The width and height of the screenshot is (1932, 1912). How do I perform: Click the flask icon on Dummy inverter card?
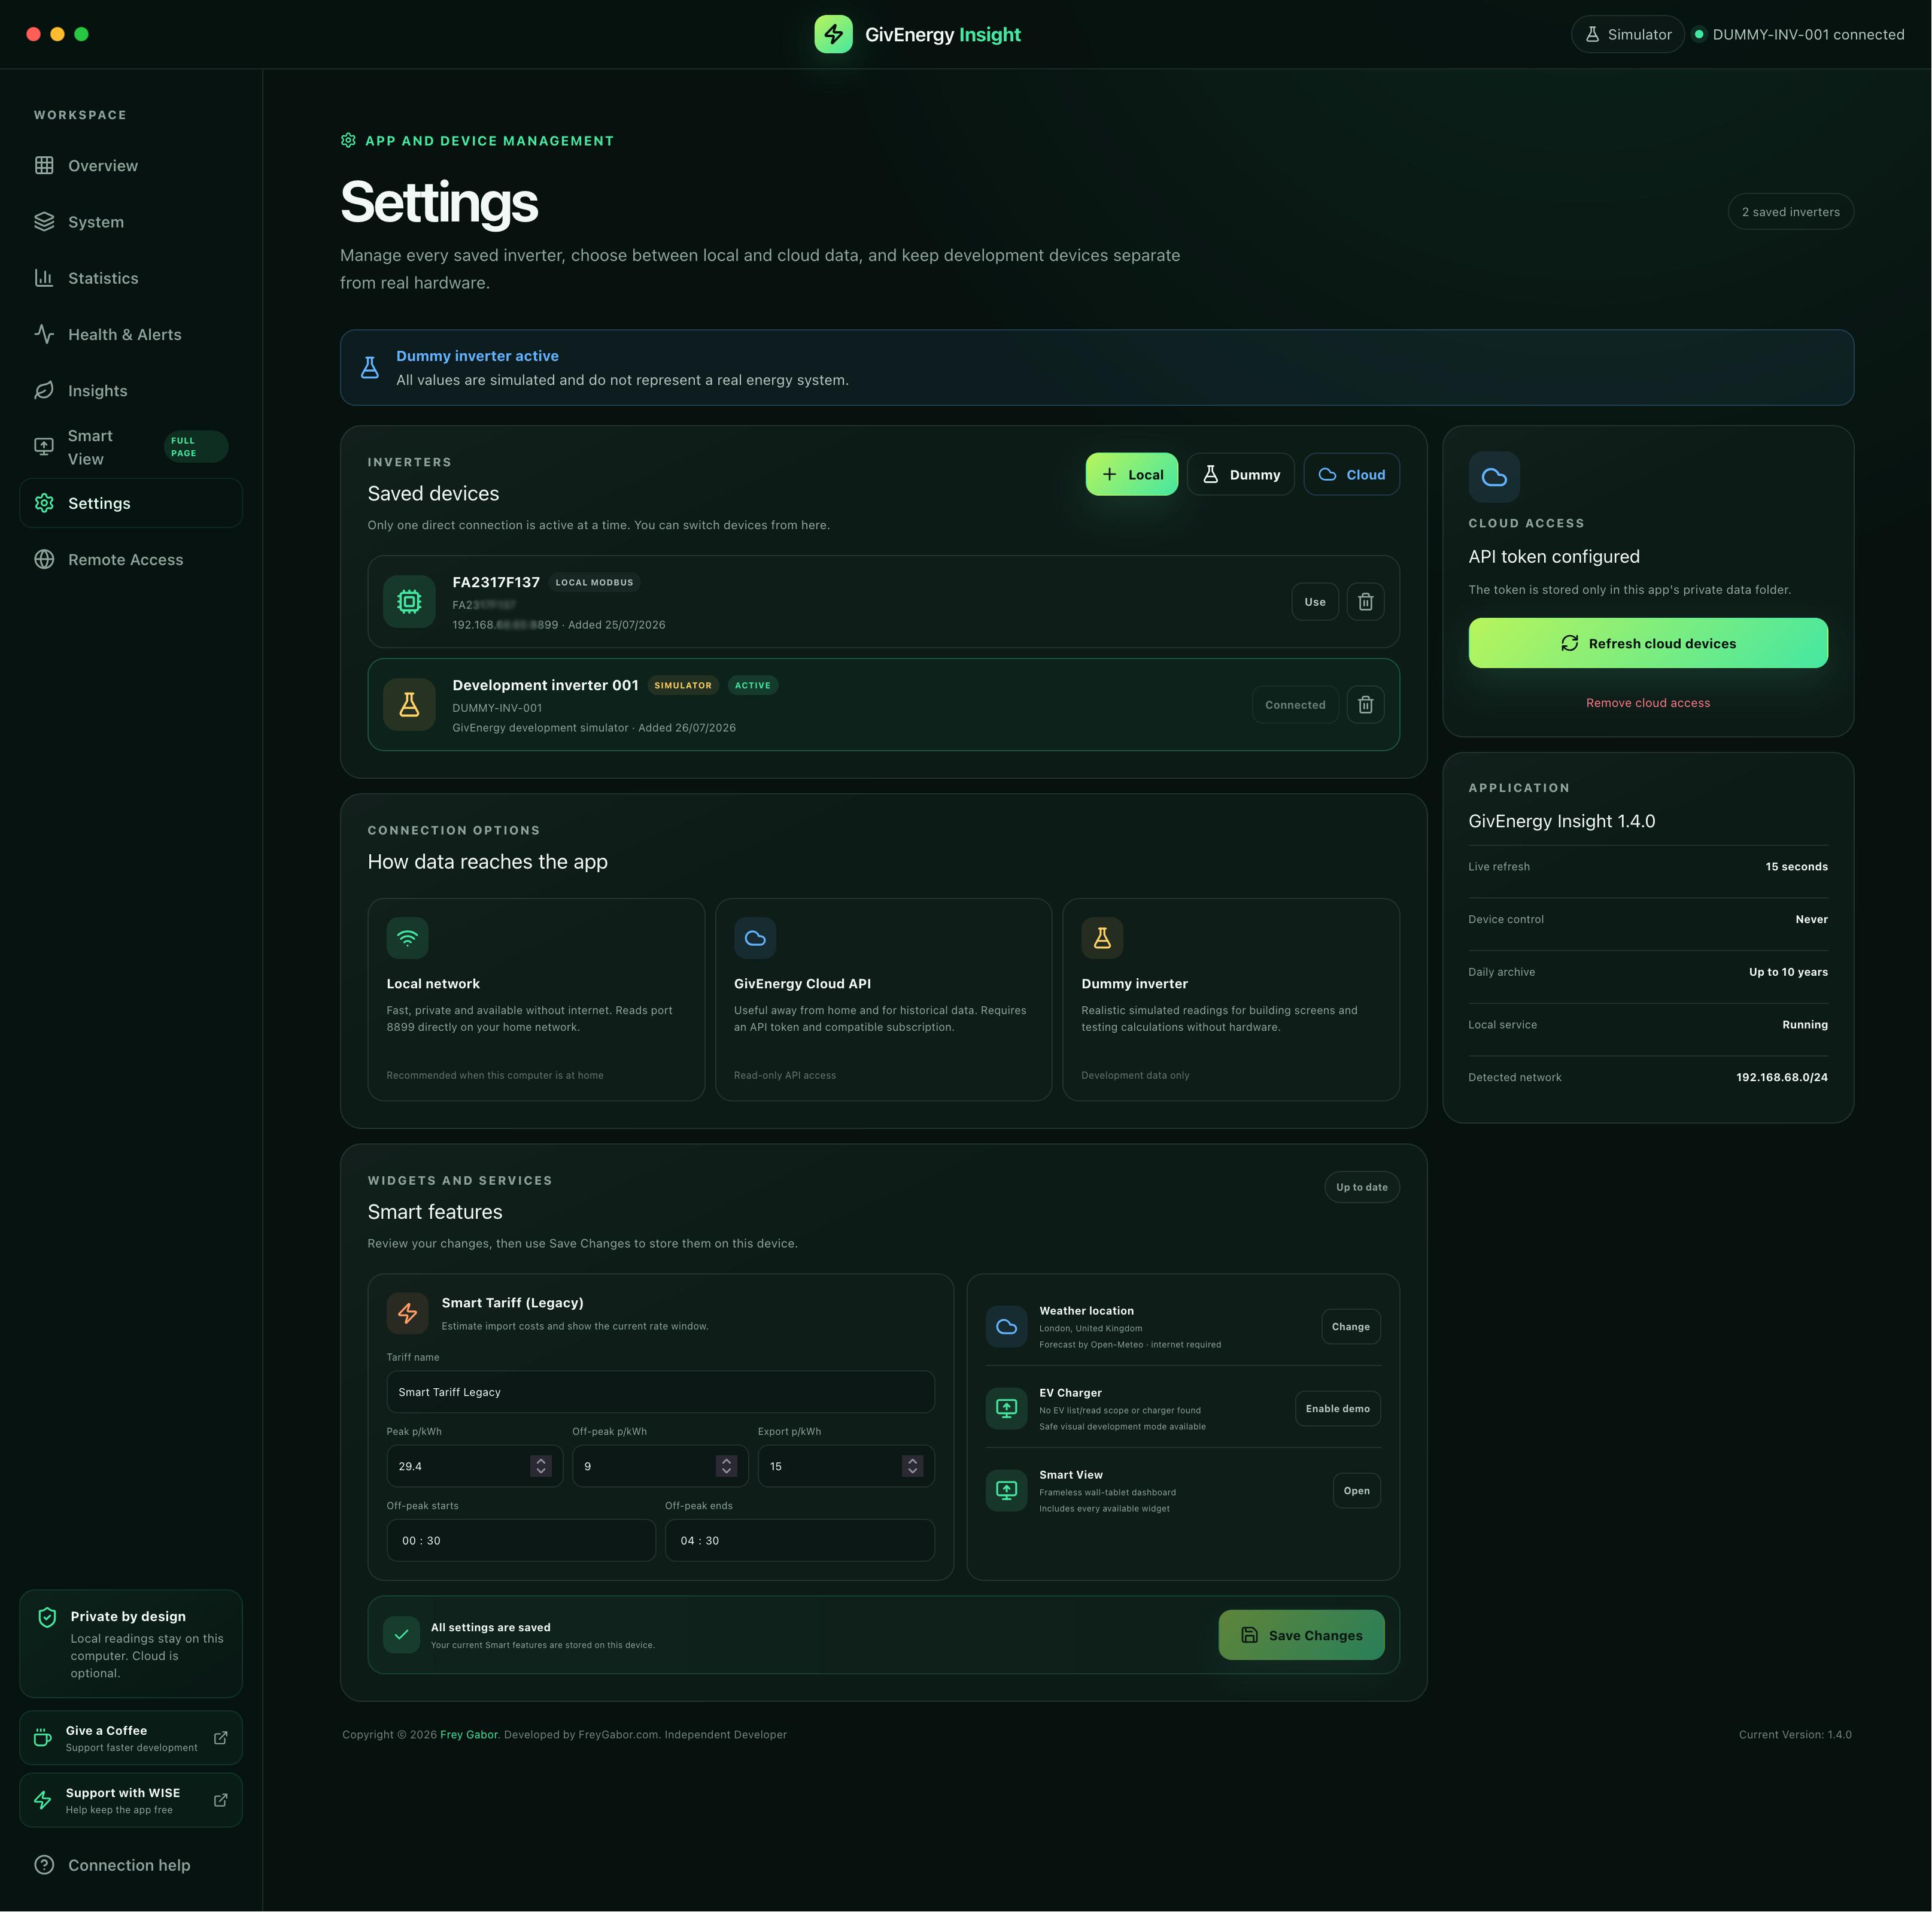click(1102, 938)
